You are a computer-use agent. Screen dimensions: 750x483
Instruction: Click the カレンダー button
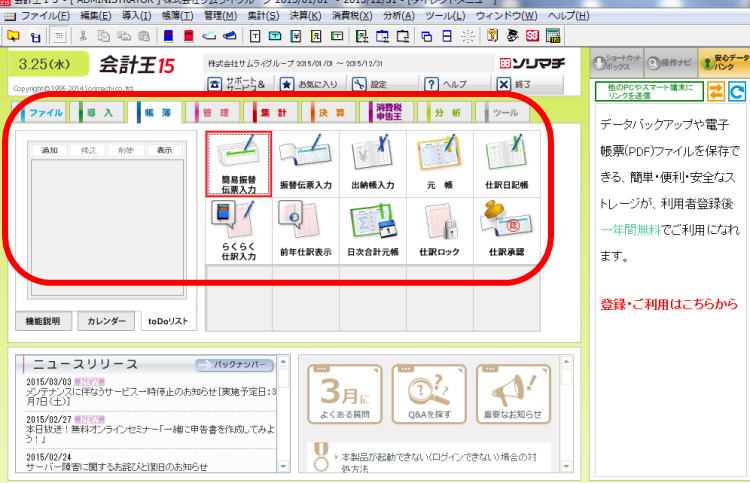pos(106,321)
